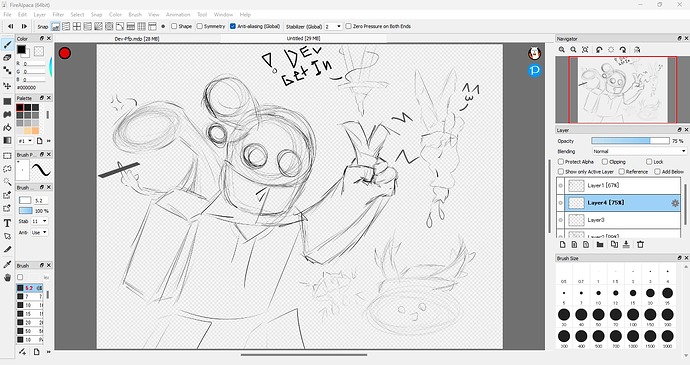Open Stabilizer (Global) value dropdown
690x365 pixels.
tap(334, 26)
